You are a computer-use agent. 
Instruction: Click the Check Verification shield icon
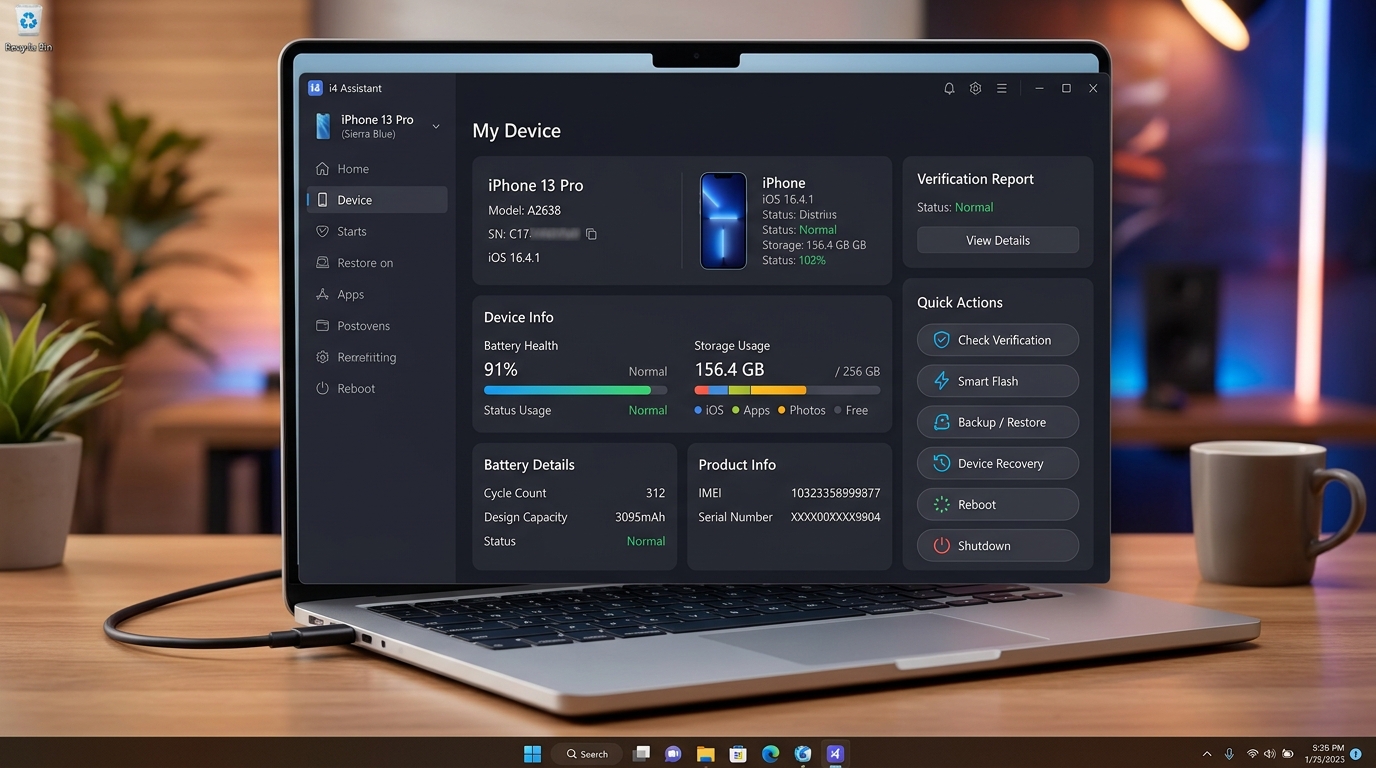(941, 340)
